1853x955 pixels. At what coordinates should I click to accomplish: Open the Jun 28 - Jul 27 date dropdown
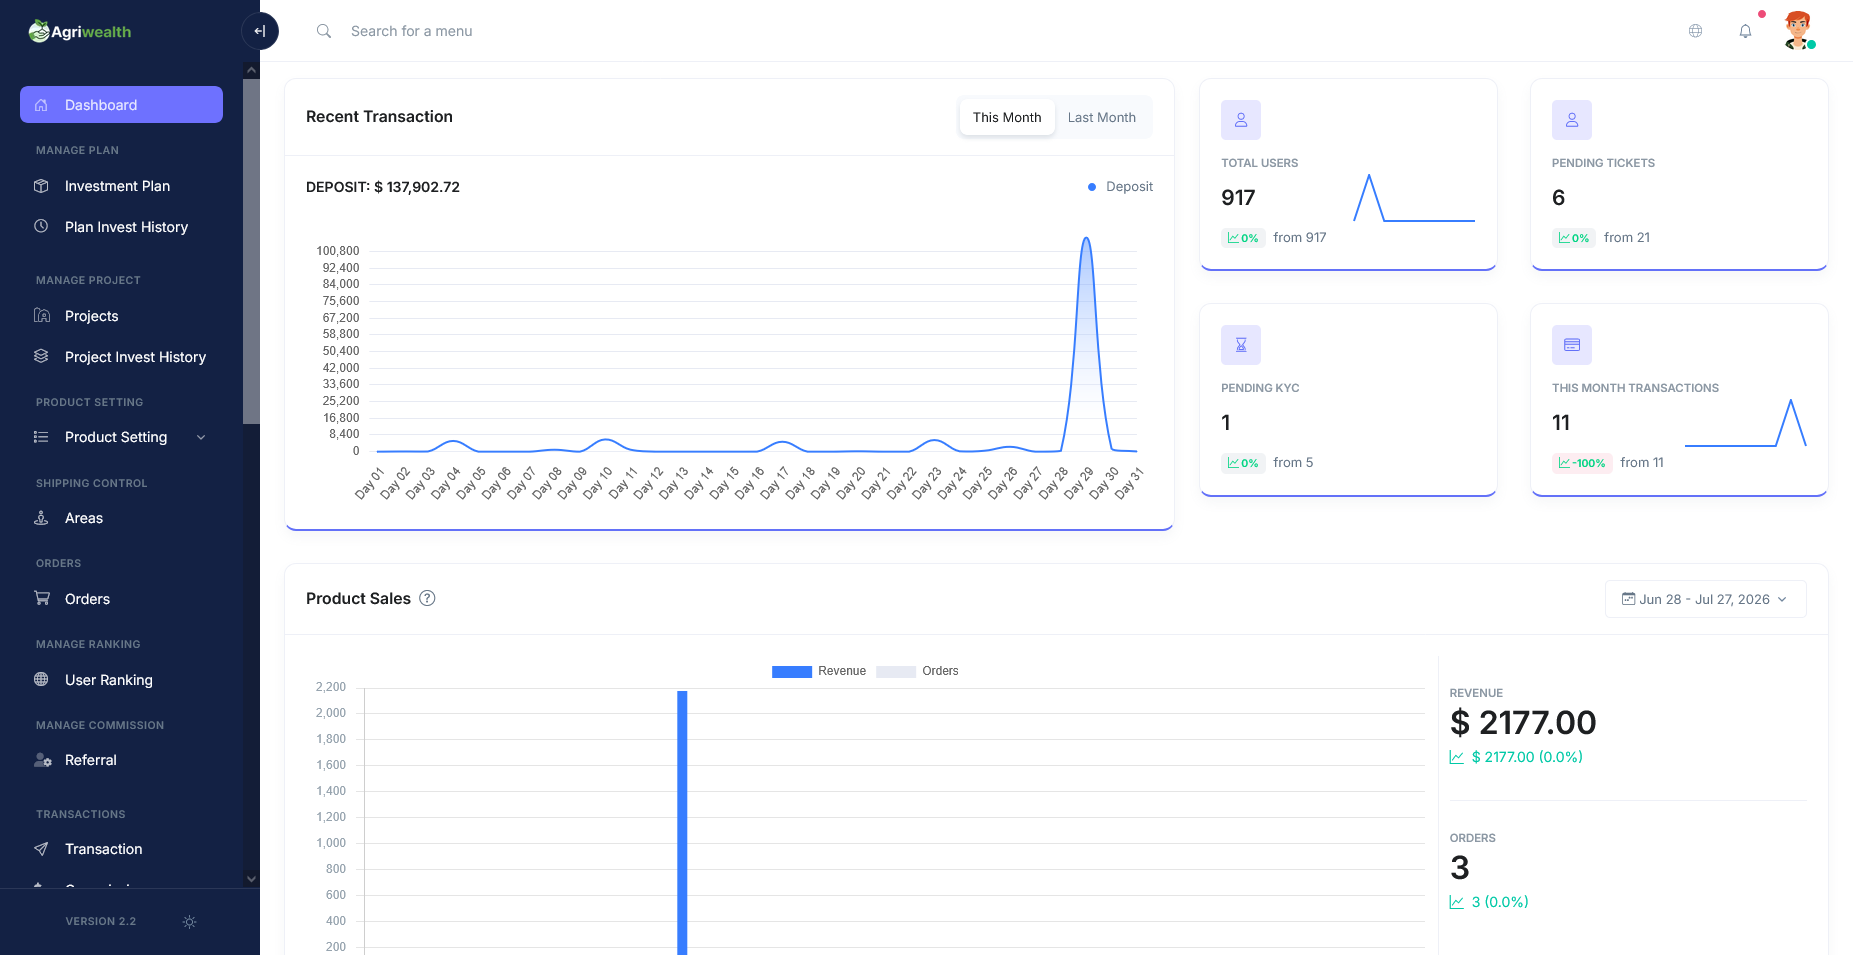click(x=1705, y=599)
